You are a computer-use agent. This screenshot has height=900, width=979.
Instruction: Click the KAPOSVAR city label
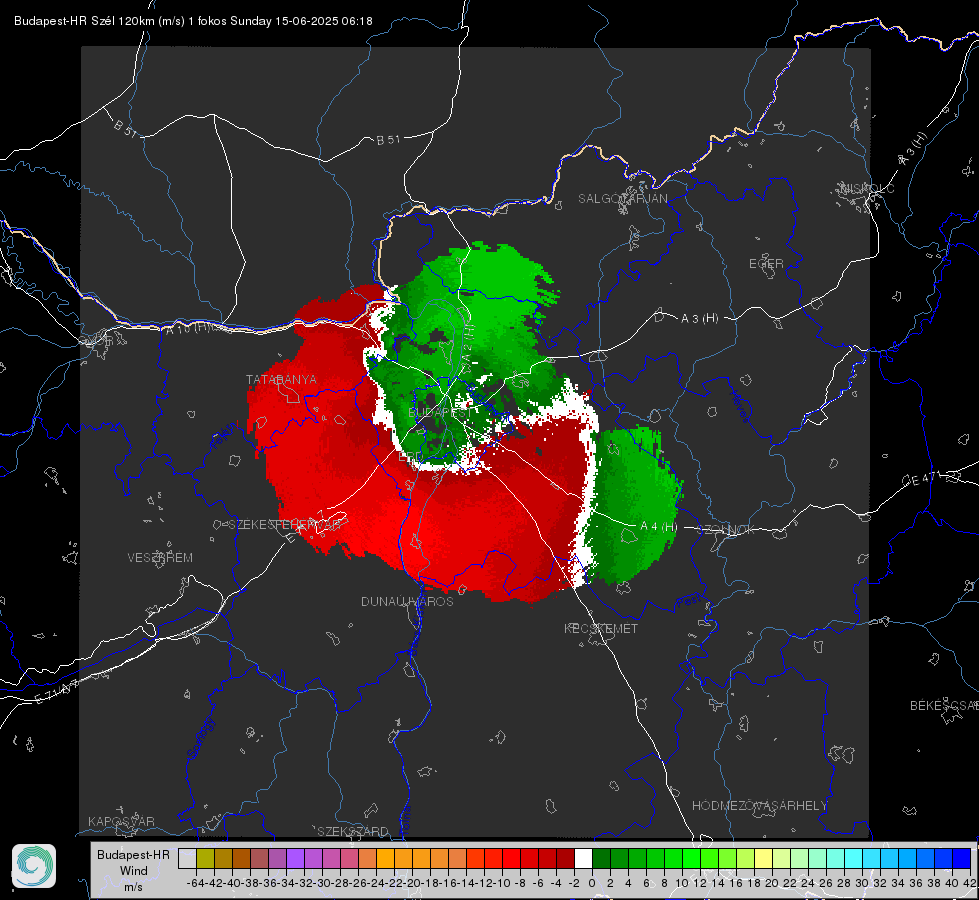121,821
